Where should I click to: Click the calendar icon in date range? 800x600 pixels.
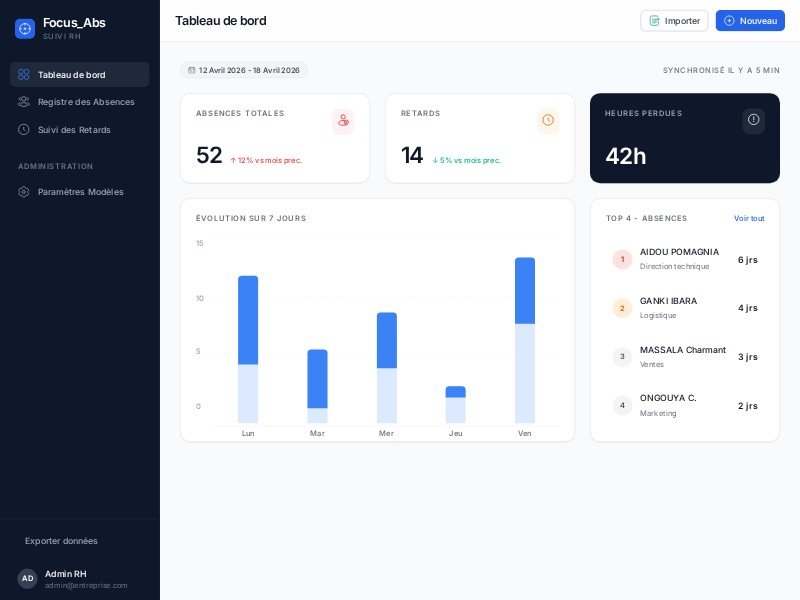point(192,71)
